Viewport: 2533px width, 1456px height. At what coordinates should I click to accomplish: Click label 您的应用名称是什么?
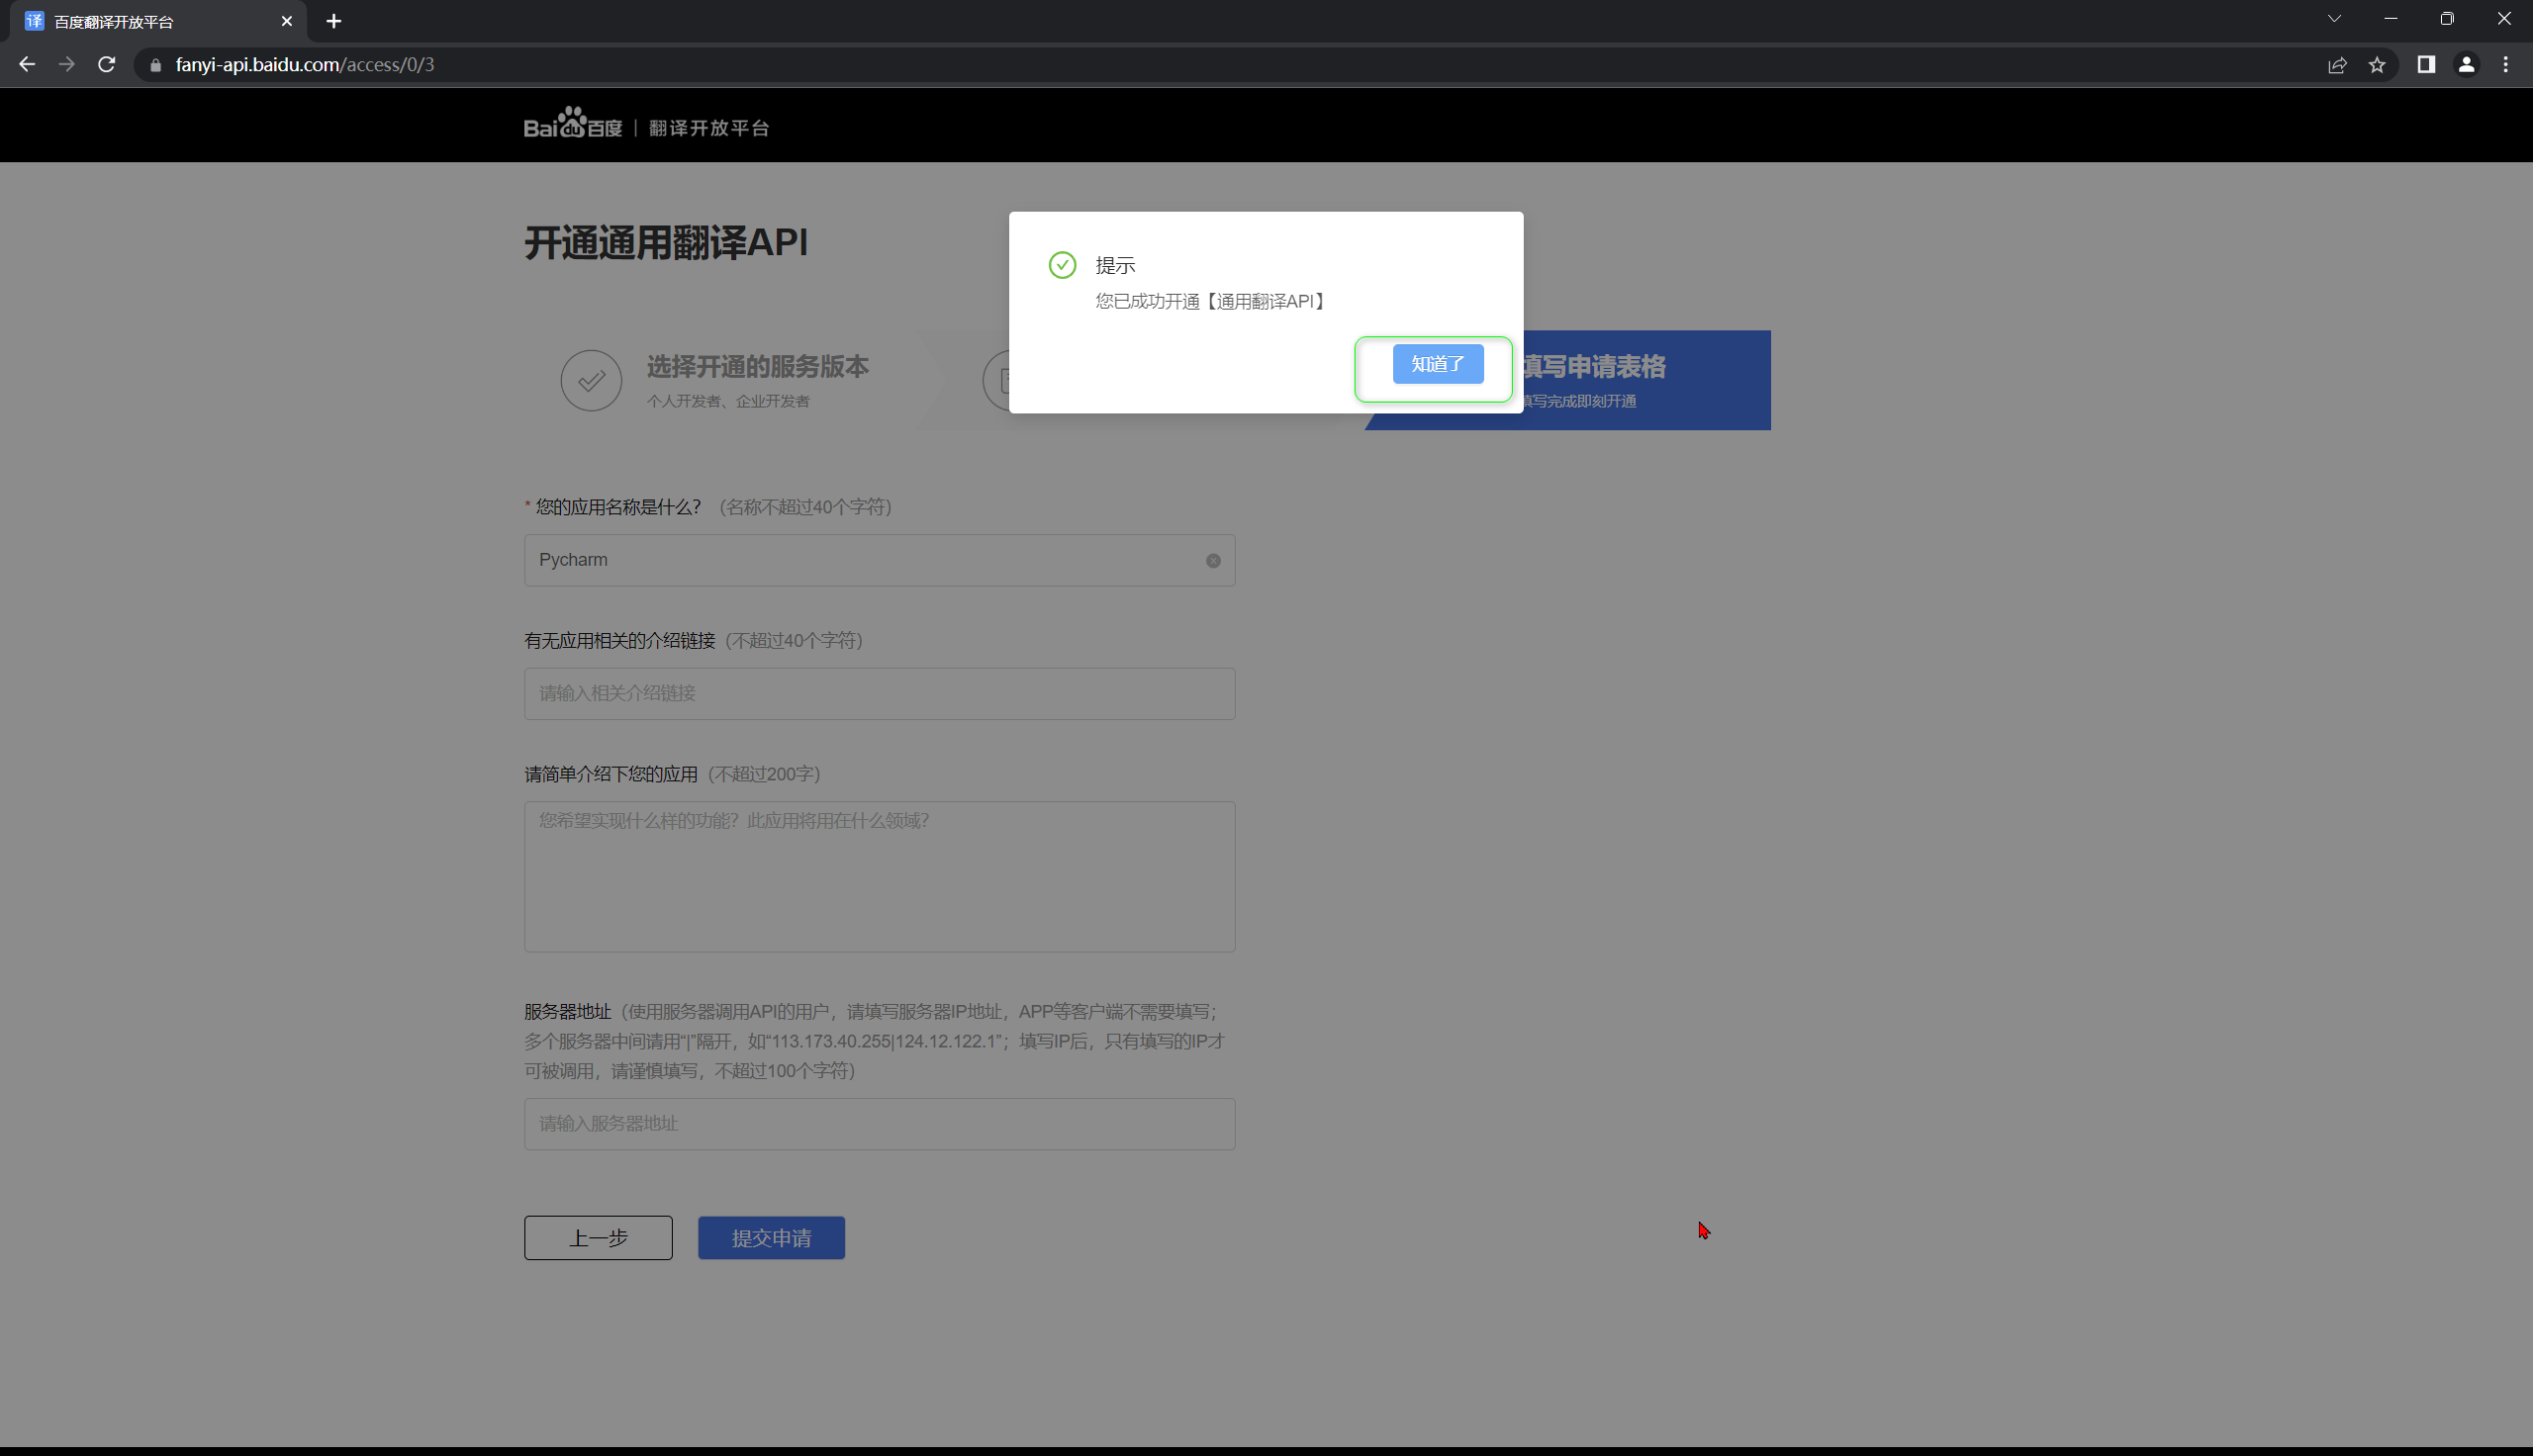coord(618,507)
